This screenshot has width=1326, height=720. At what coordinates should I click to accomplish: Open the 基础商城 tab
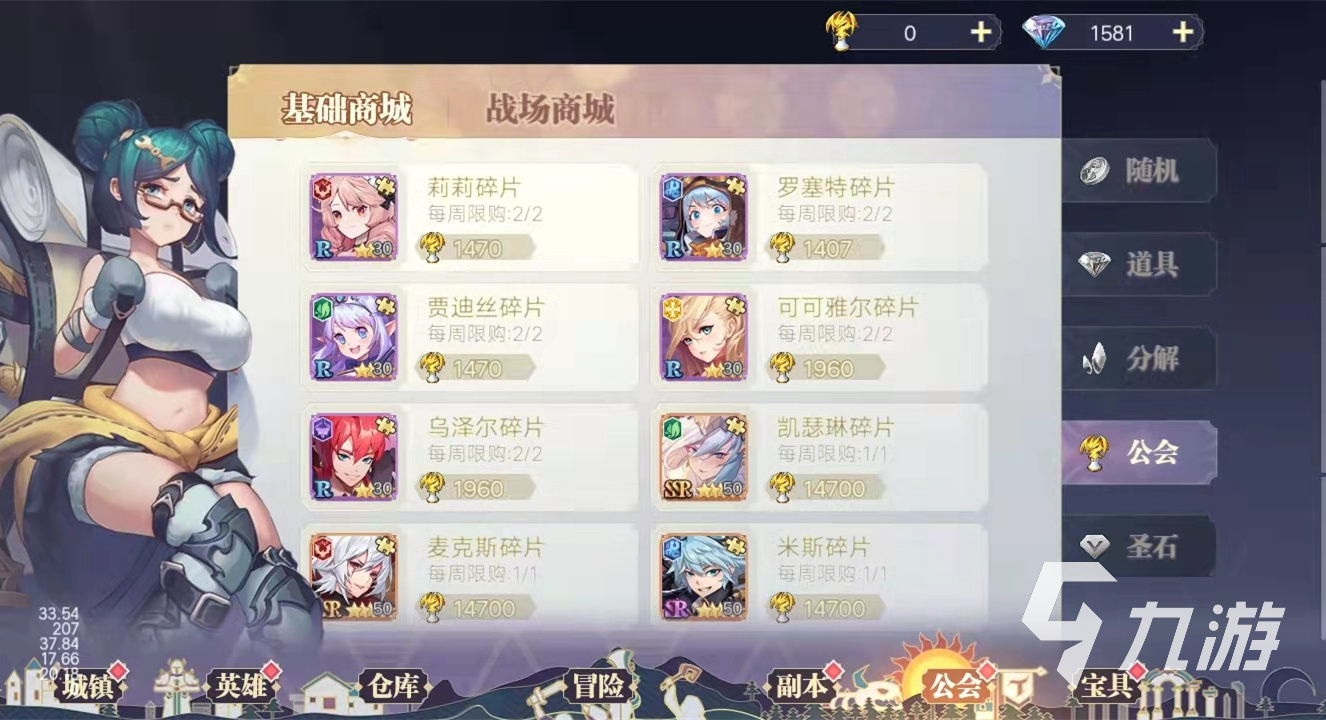[x=346, y=109]
